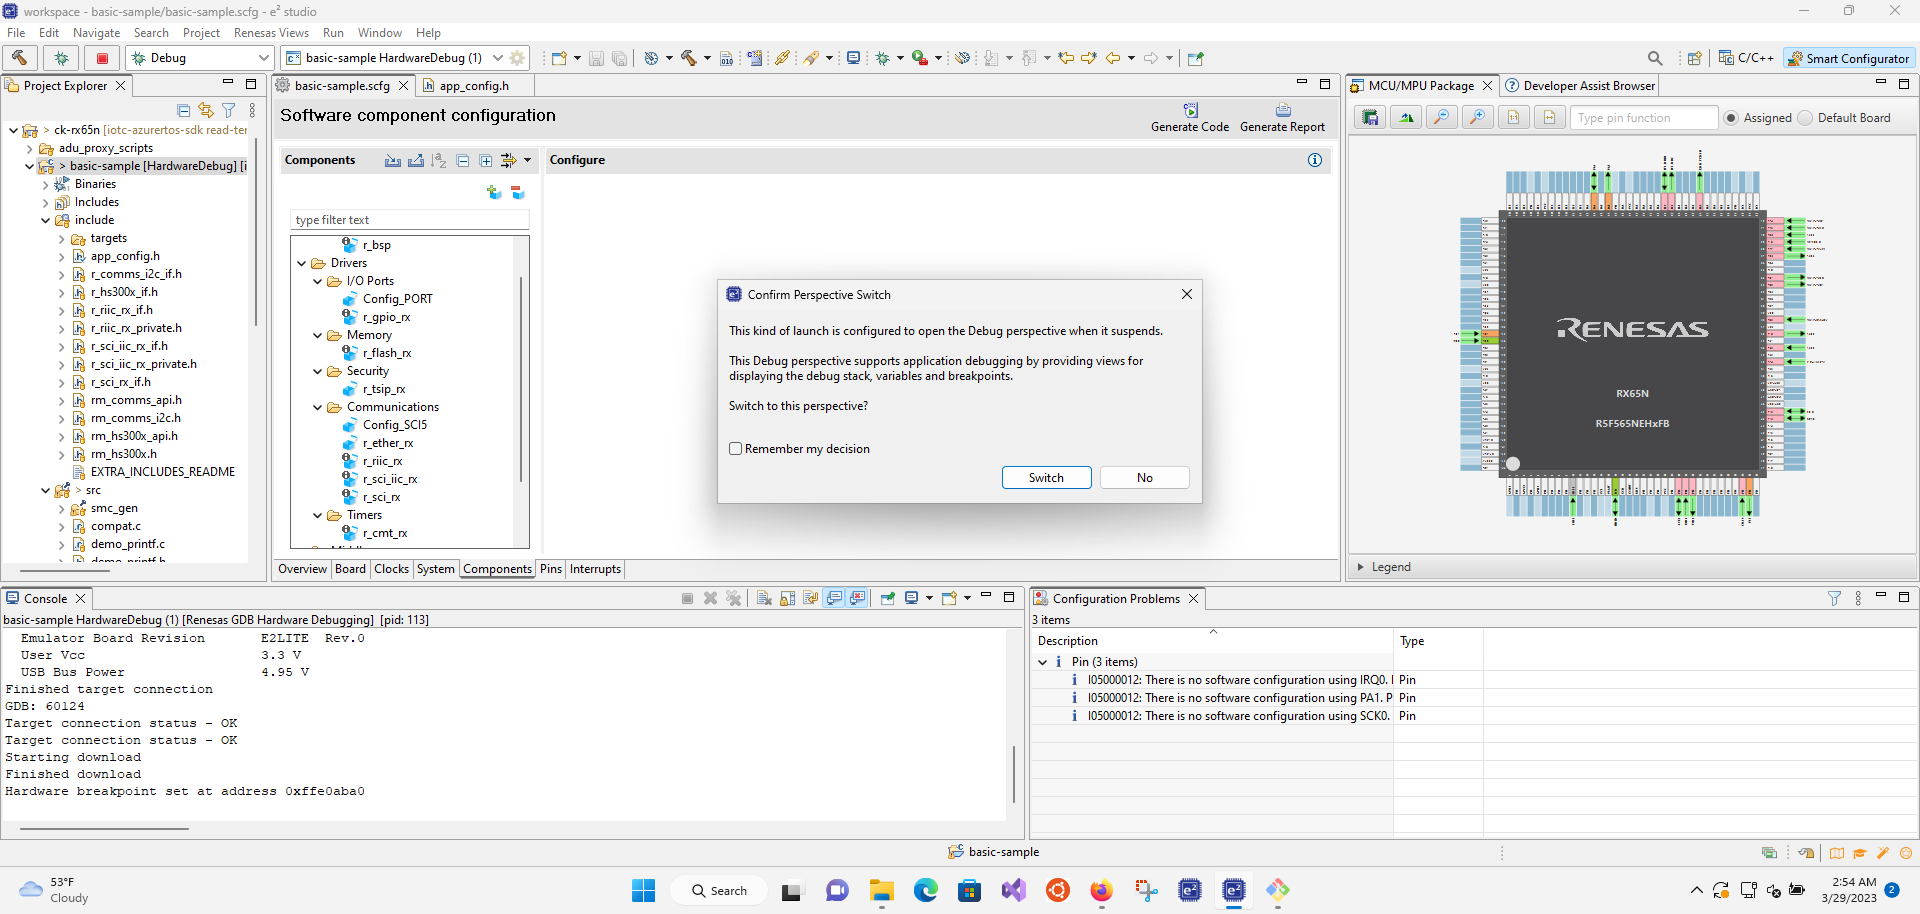Viewport: 1920px width, 914px height.
Task: Click the Pin Console icon
Action: (887, 598)
